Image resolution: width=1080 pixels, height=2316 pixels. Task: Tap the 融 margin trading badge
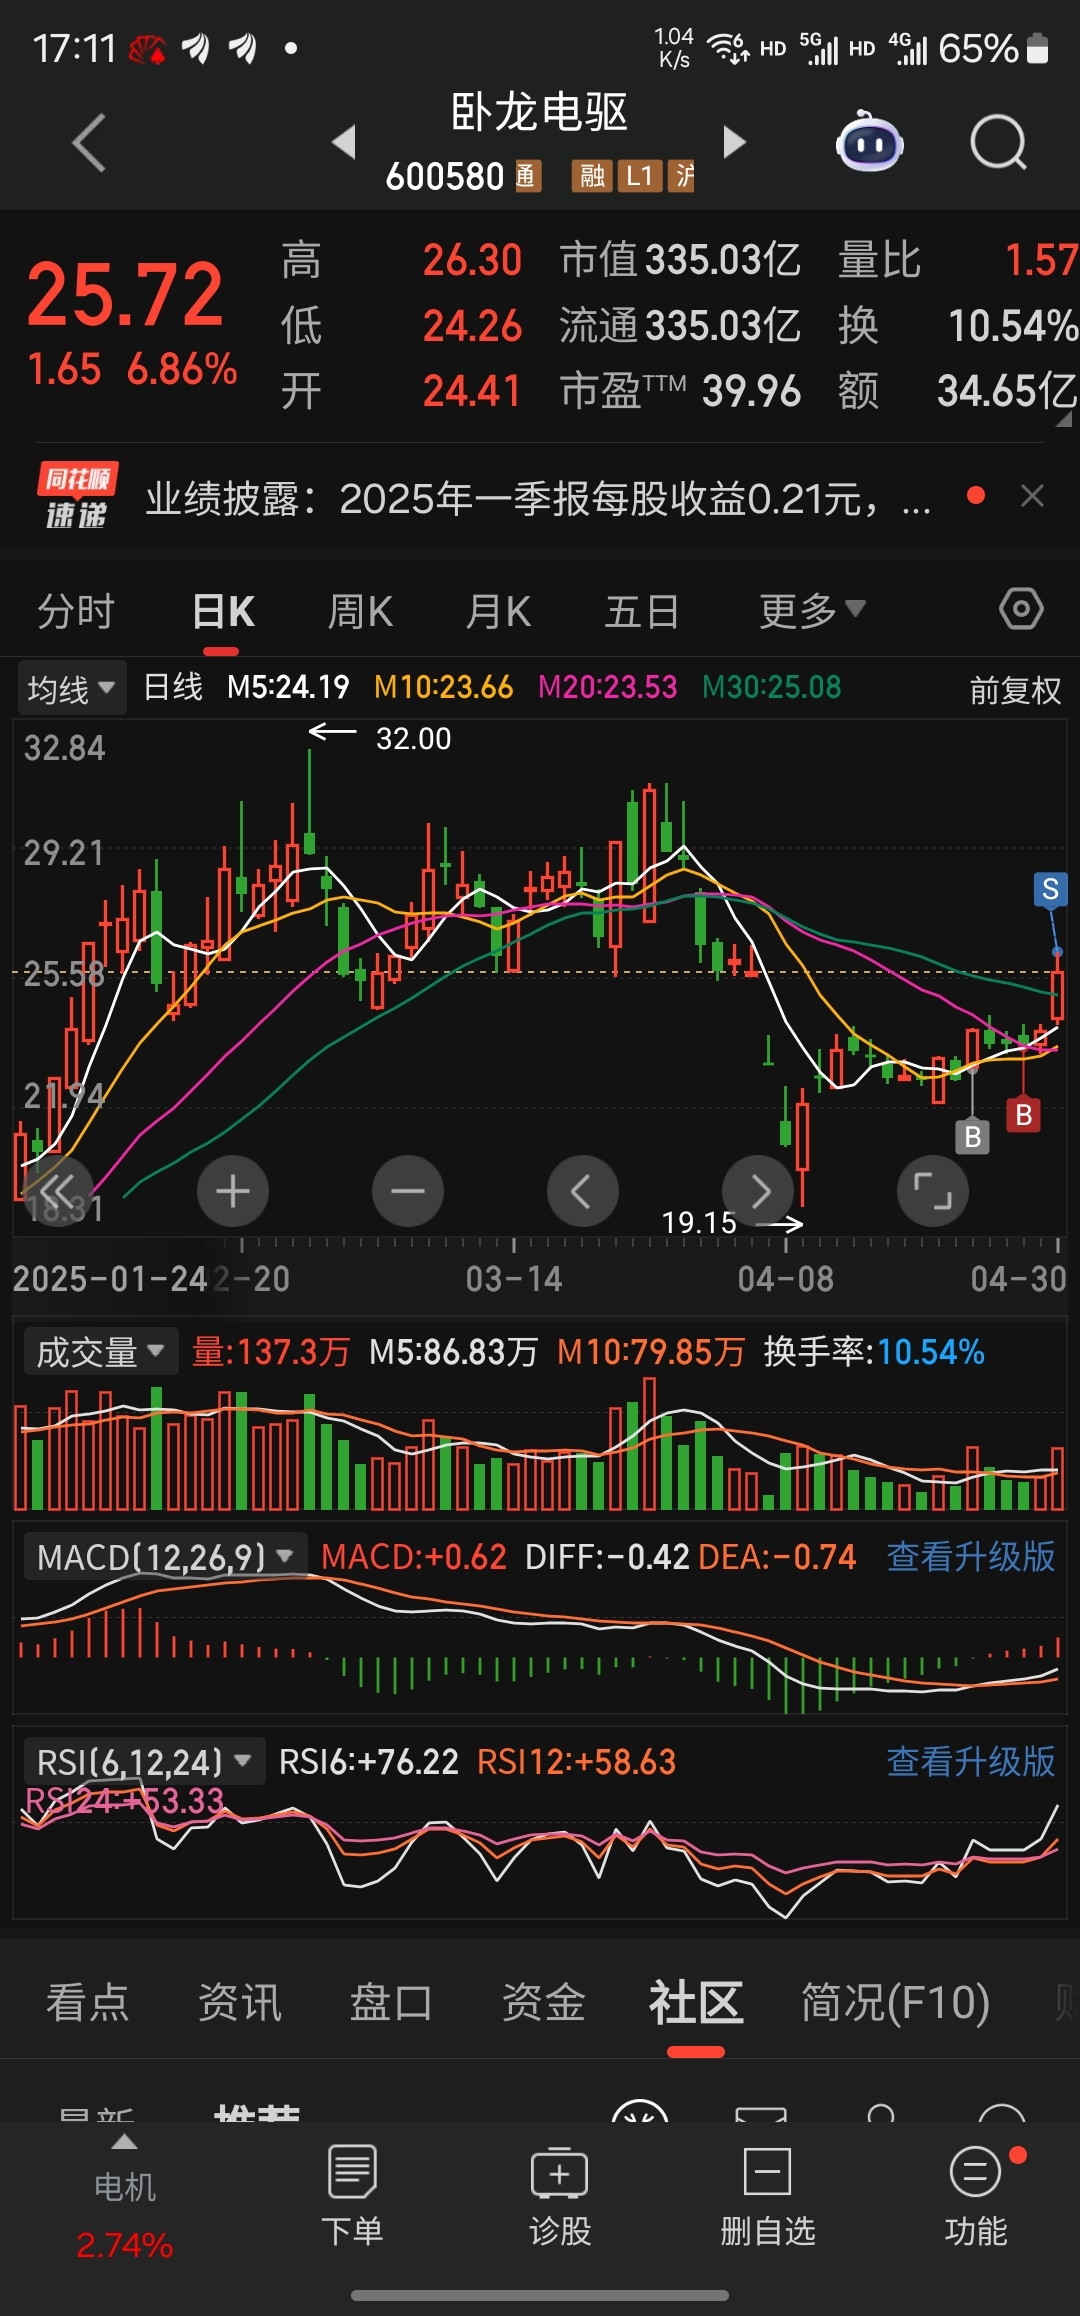(592, 177)
